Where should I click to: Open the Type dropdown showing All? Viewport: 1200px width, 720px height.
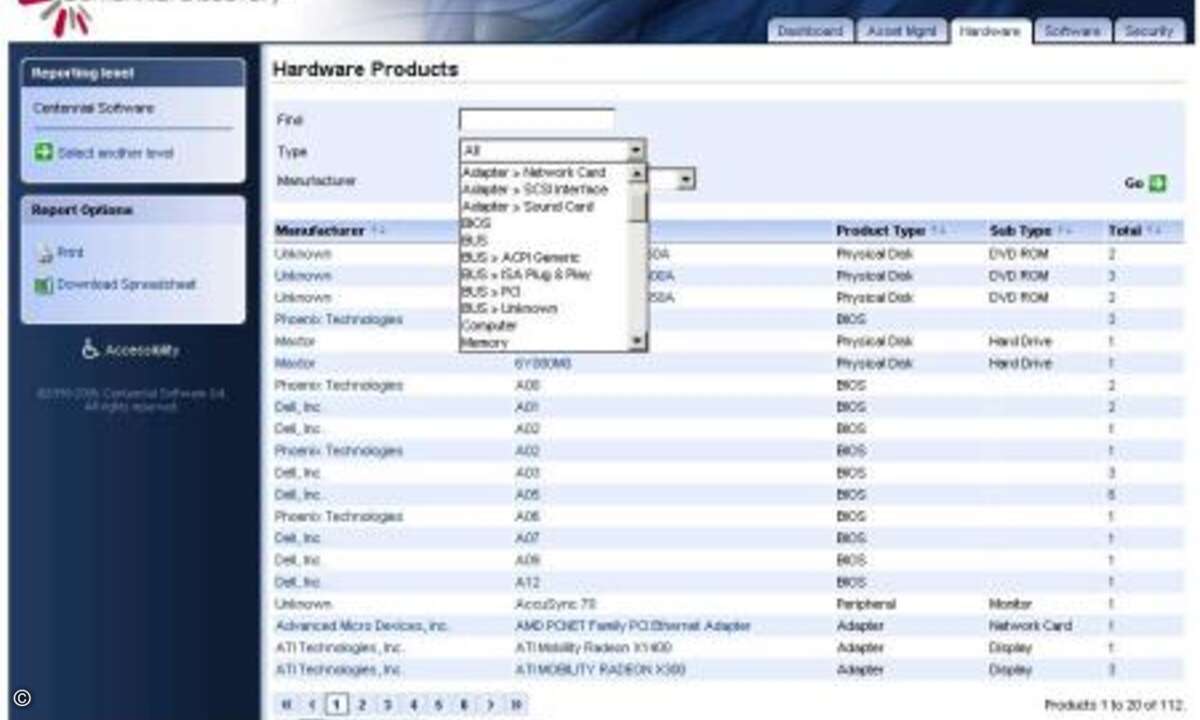[552, 150]
